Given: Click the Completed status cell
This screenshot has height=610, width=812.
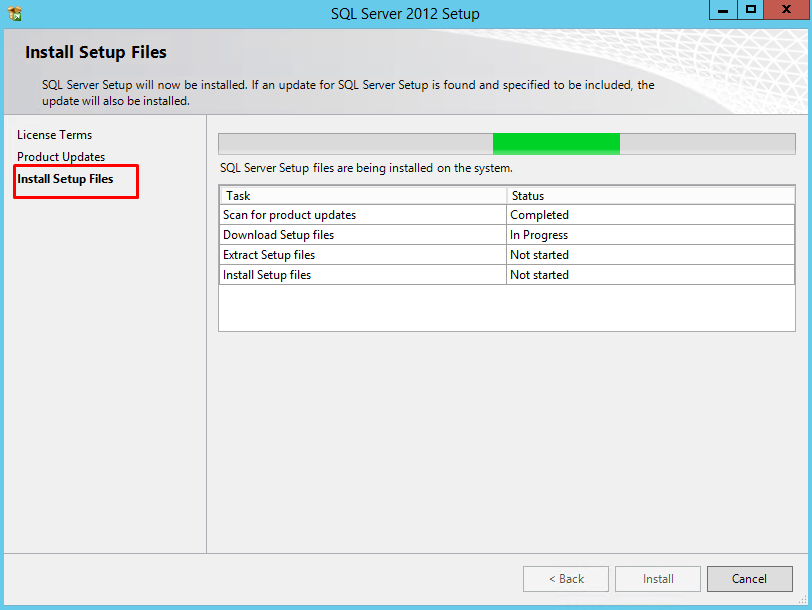Looking at the screenshot, I should tap(539, 215).
